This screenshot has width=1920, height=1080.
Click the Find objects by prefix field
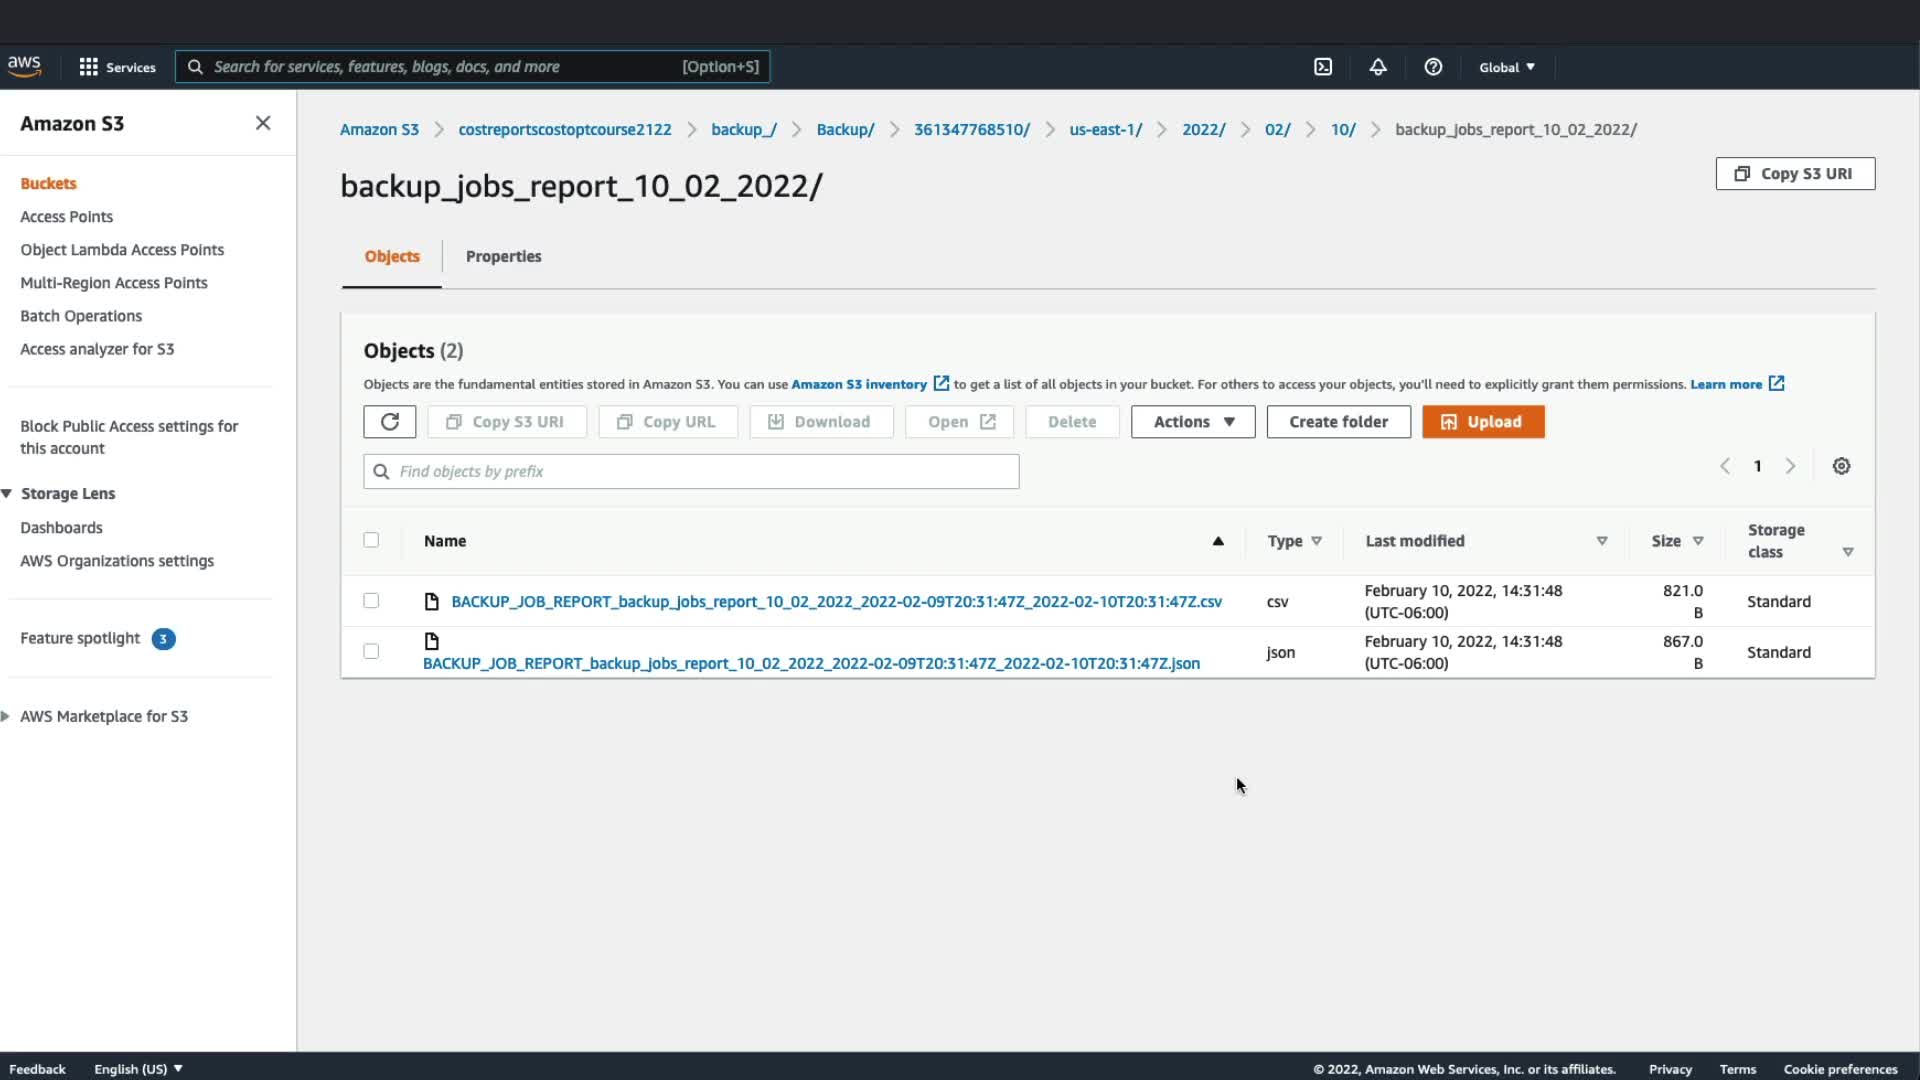(690, 471)
